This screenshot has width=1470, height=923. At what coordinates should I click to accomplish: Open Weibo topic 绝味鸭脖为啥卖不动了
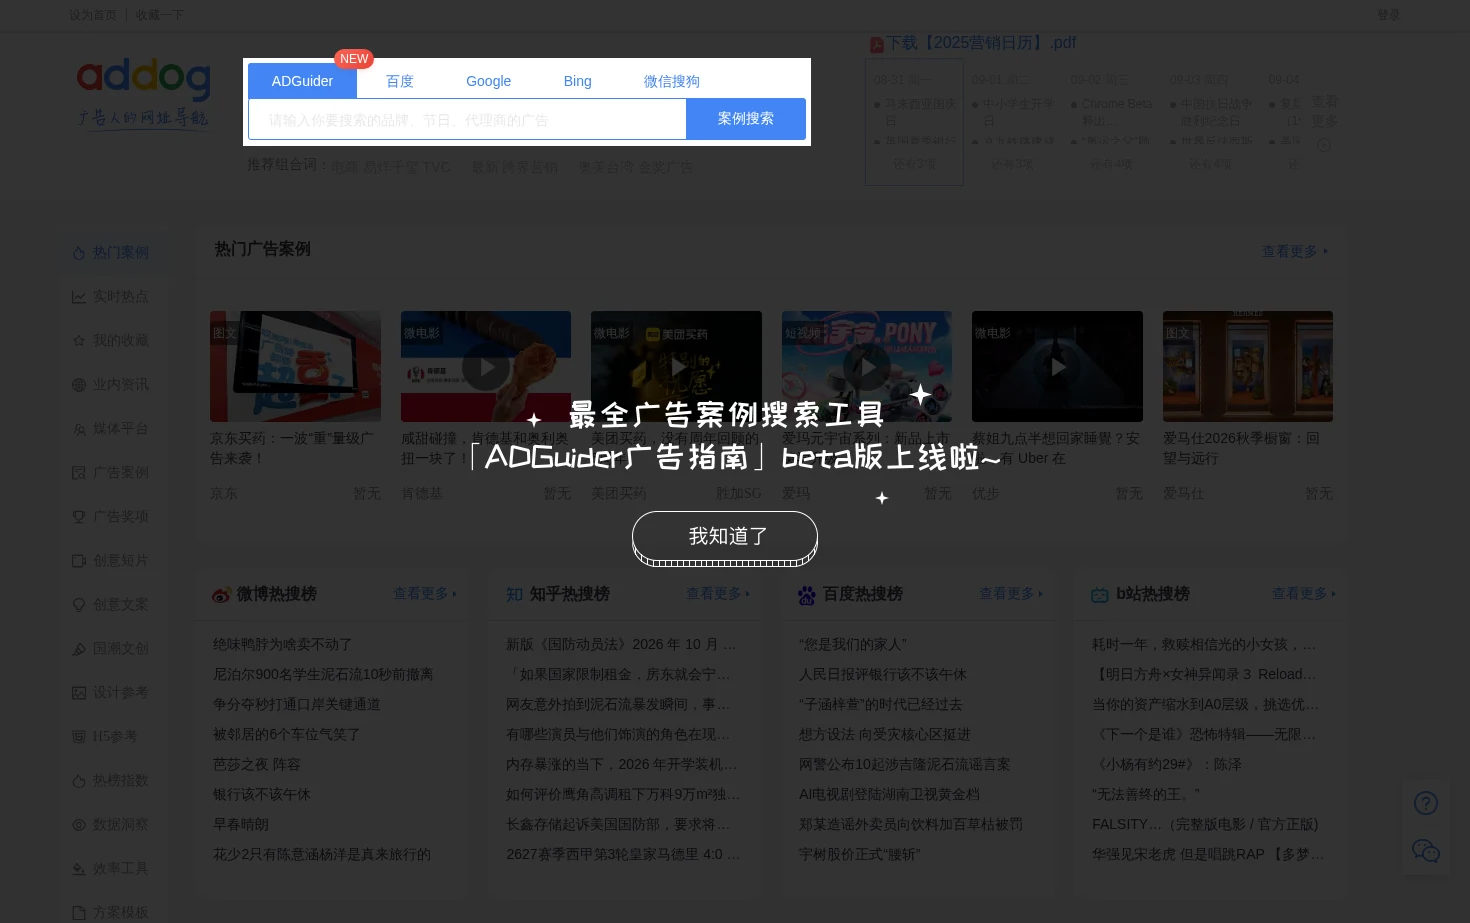[x=282, y=645]
